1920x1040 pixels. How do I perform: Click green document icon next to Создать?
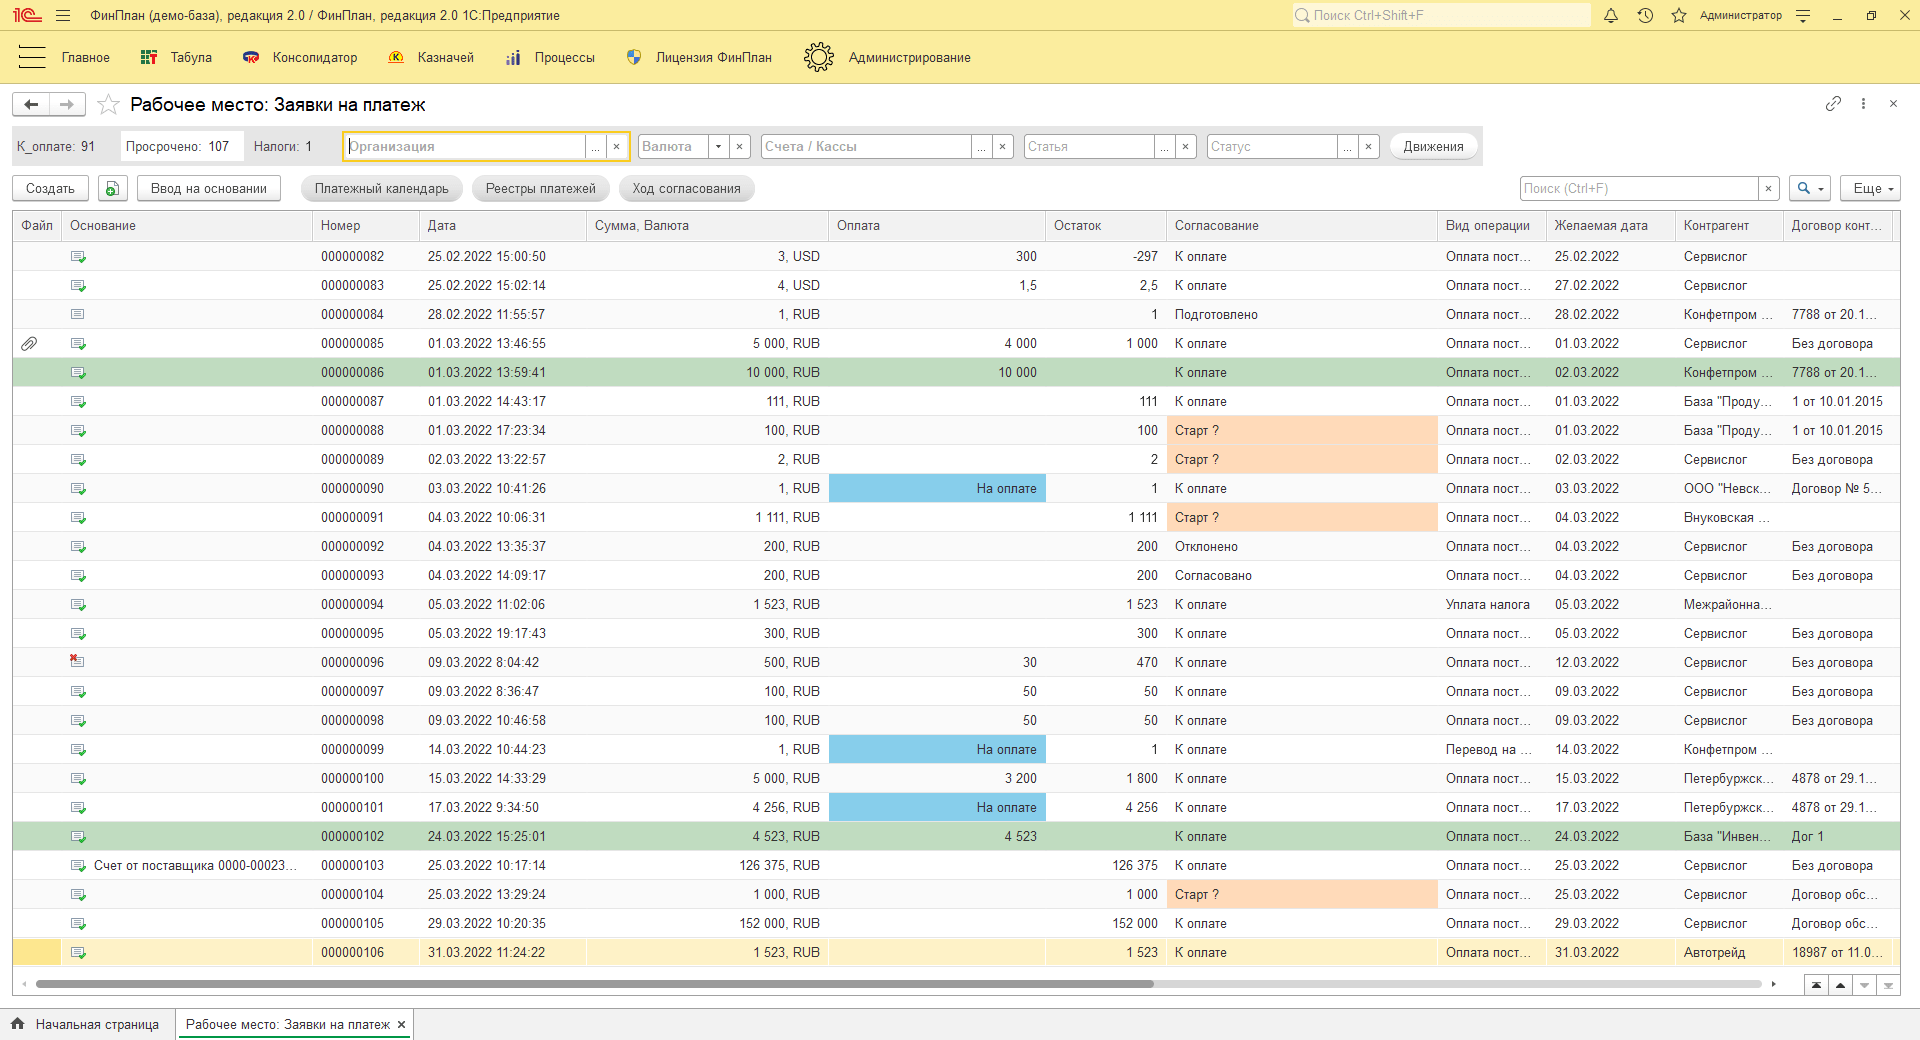click(x=112, y=188)
